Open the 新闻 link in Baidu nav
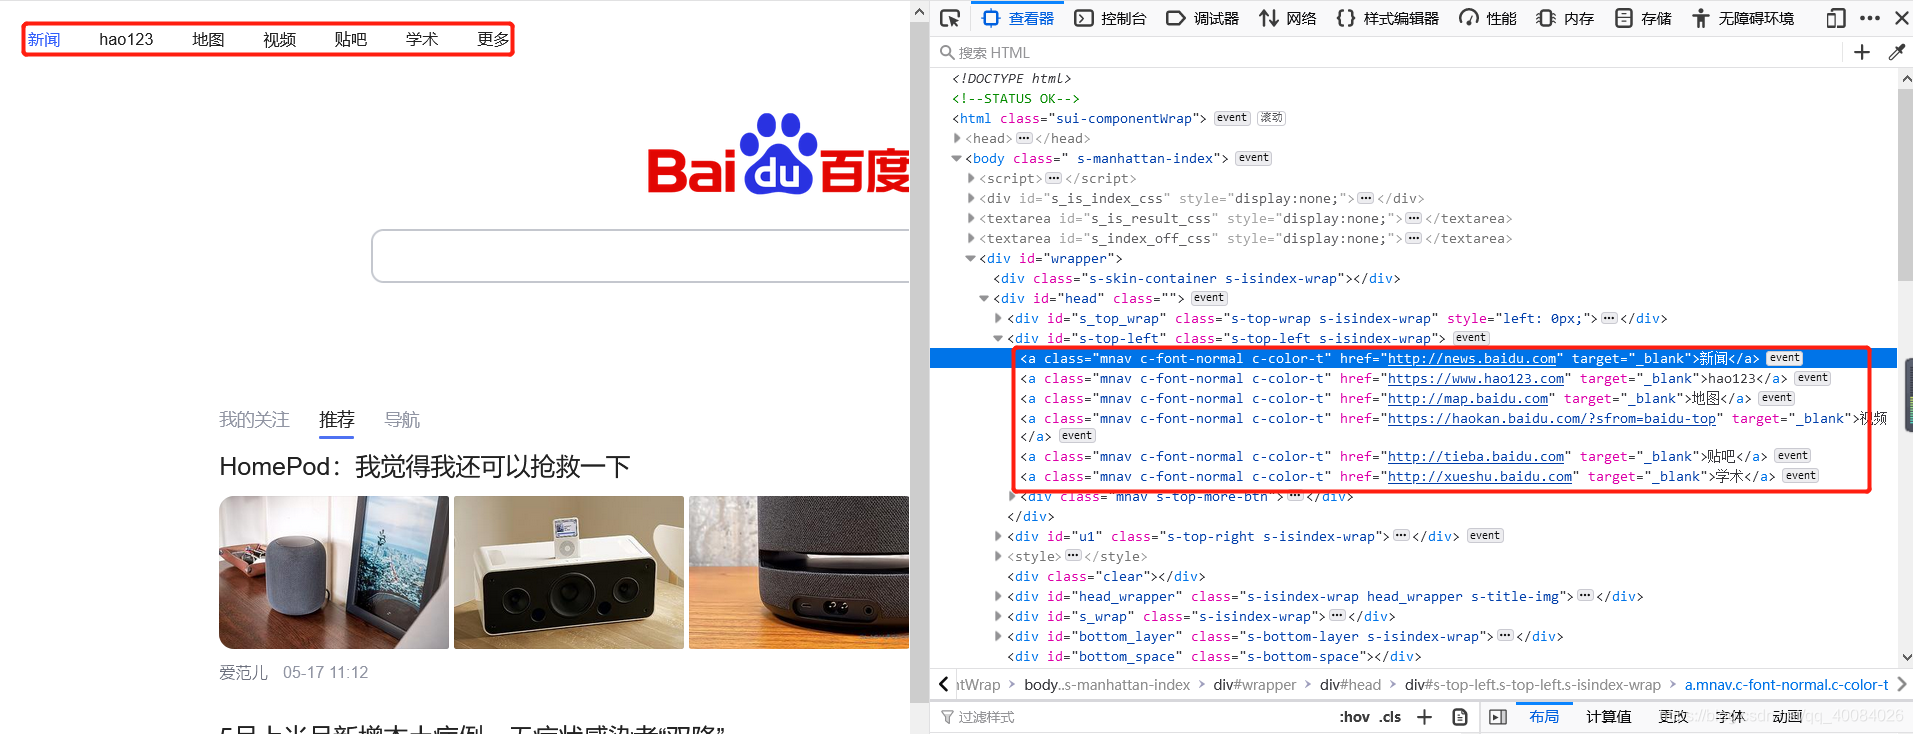Screen dimensions: 1913x734 pyautogui.click(x=44, y=39)
